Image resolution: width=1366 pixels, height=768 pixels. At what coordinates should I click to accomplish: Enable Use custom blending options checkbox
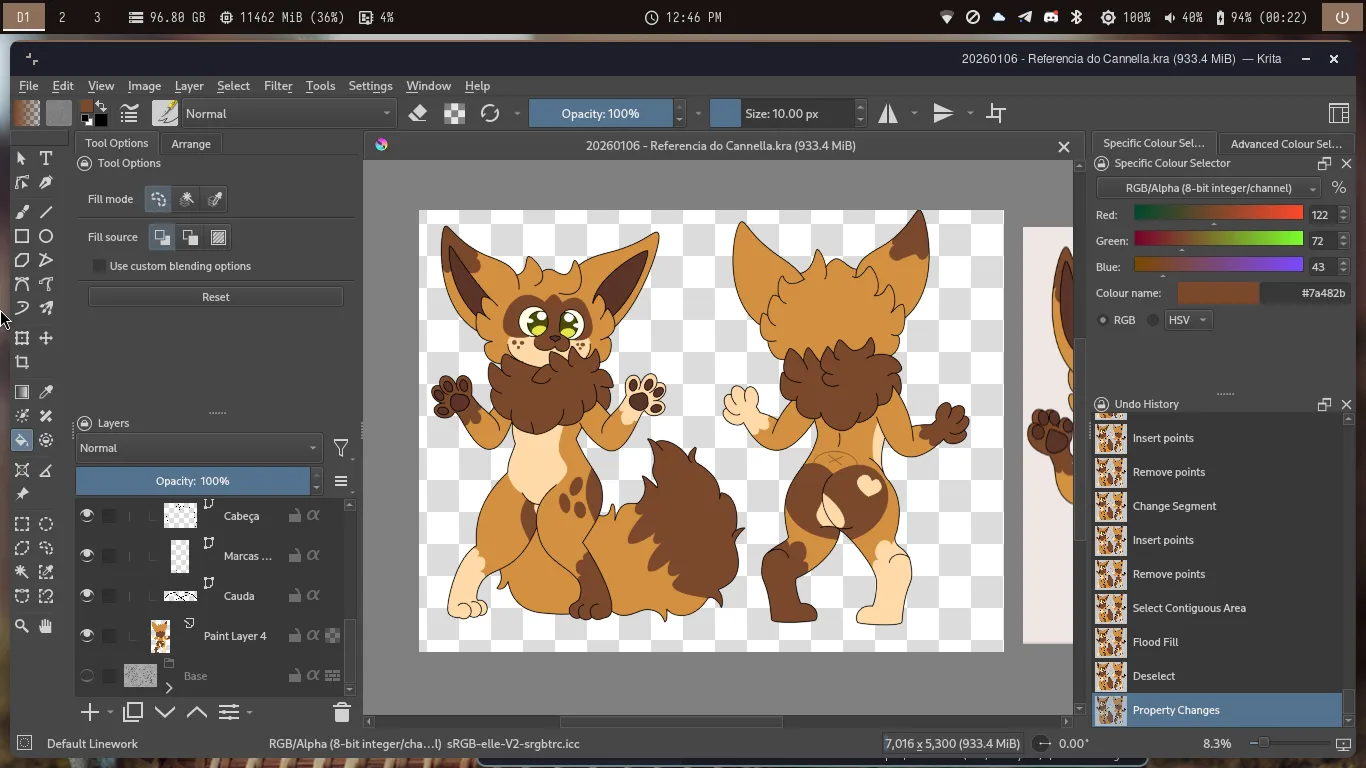click(99, 266)
